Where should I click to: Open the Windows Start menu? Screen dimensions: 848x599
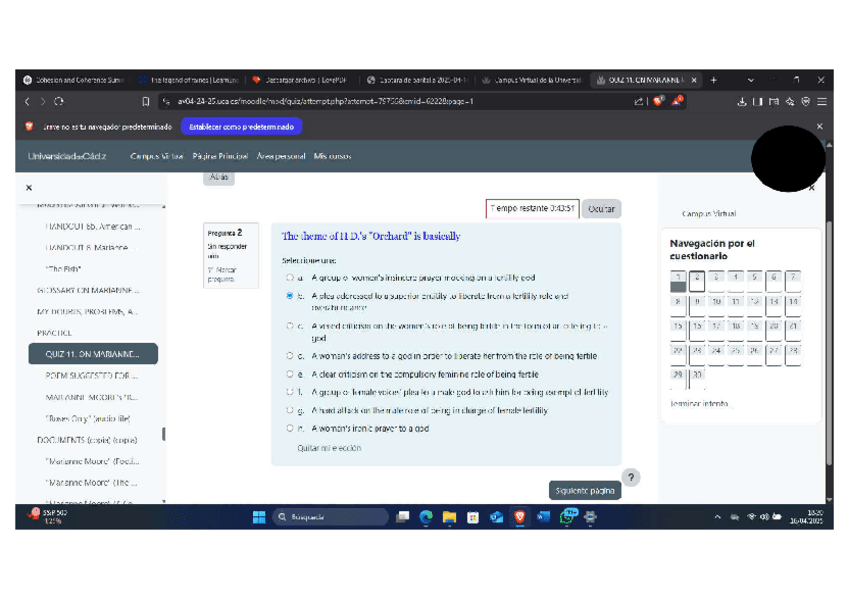[x=259, y=517]
